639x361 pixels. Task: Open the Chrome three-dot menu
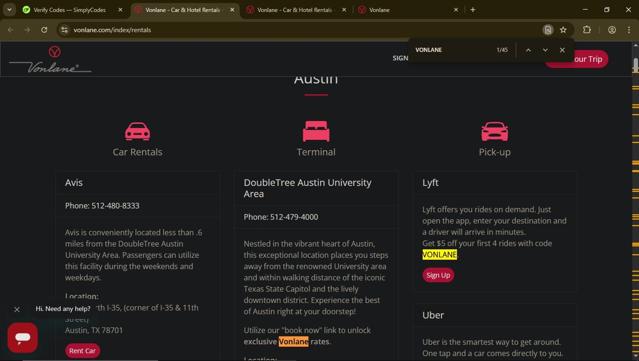(x=629, y=30)
